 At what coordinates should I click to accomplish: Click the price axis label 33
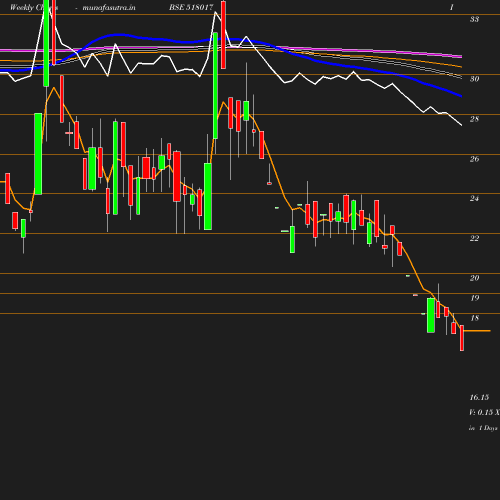point(474,19)
